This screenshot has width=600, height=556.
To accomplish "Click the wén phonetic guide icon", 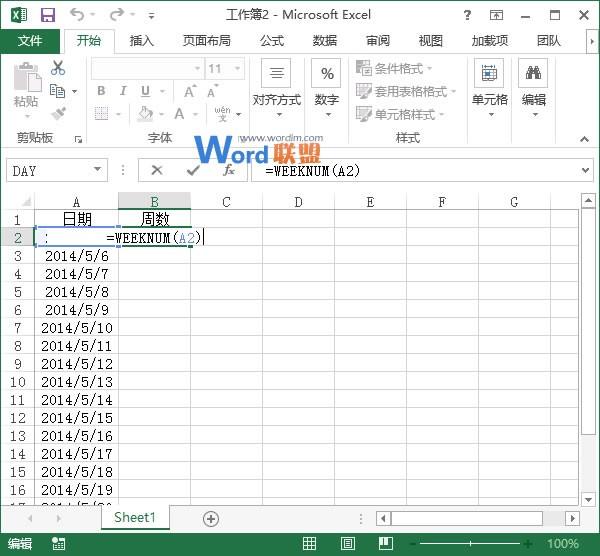I will (x=222, y=114).
